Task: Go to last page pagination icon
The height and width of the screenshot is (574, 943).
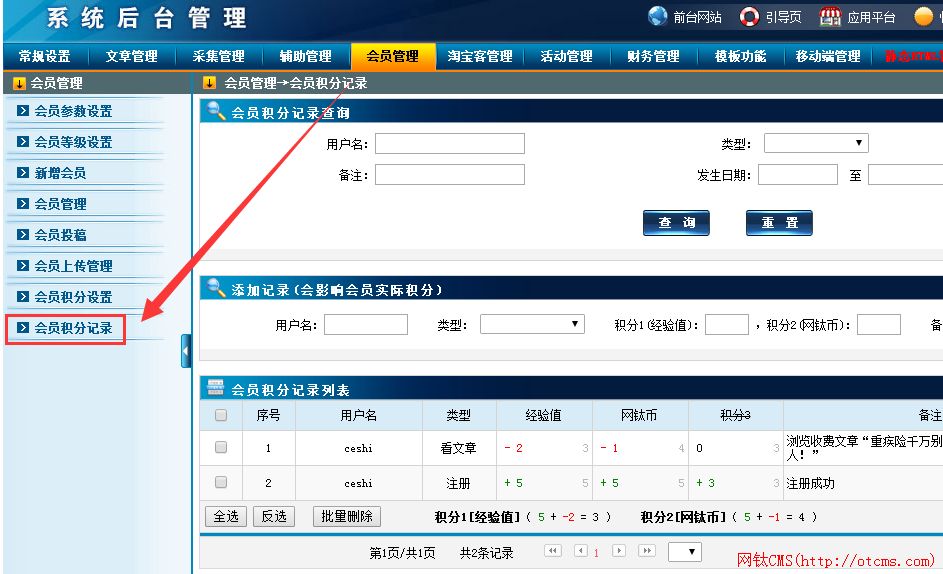Action: click(x=647, y=551)
